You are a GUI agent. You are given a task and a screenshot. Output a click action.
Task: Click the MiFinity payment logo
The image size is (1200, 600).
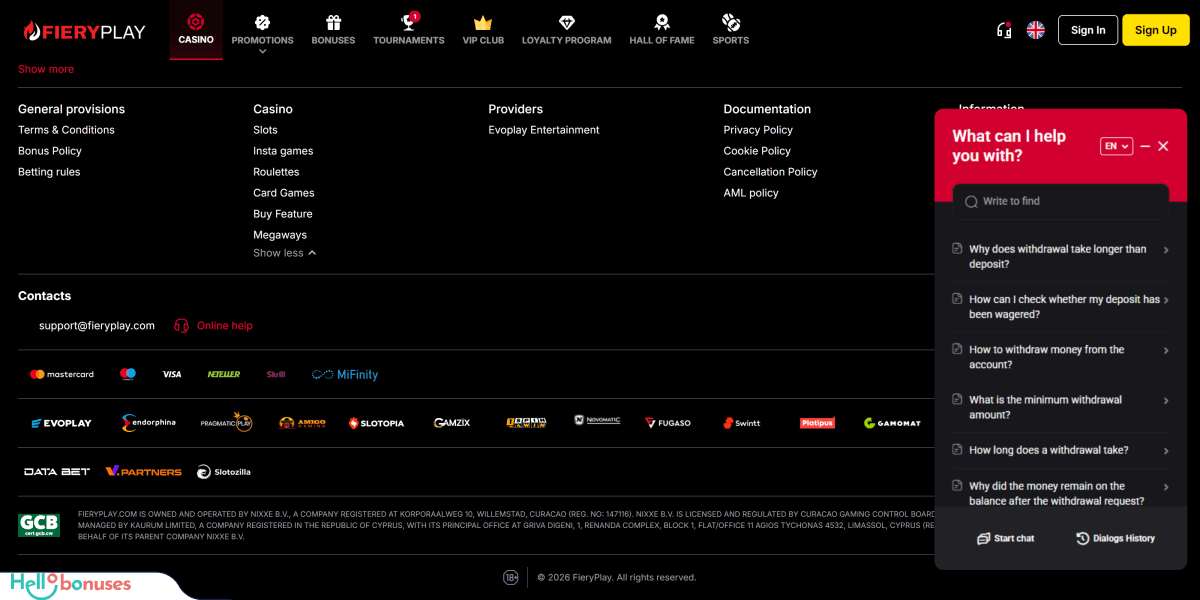pyautogui.click(x=345, y=374)
